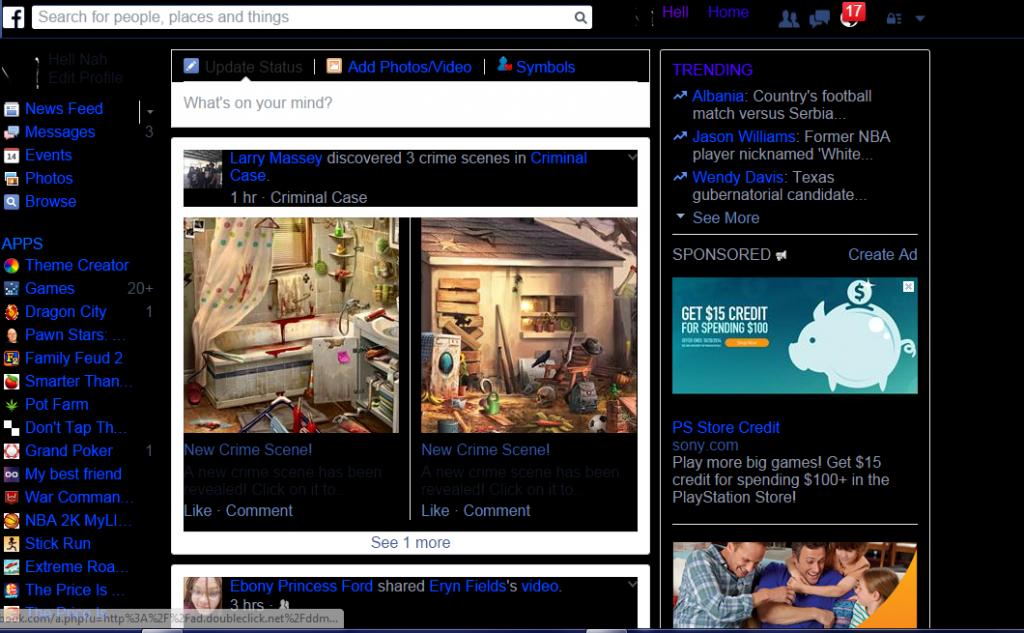Screen dimensions: 1024x633
Task: Expand the account menu arrow in top bar
Action: pyautogui.click(x=920, y=18)
